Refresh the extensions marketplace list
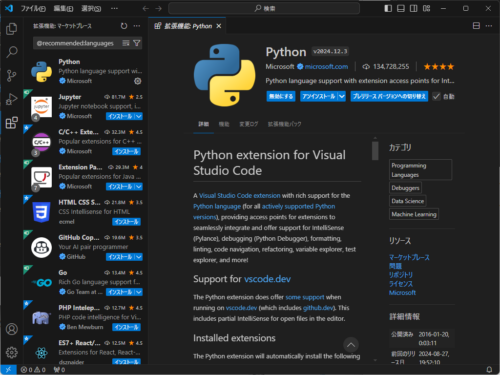The height and width of the screenshot is (375, 500). (124, 26)
